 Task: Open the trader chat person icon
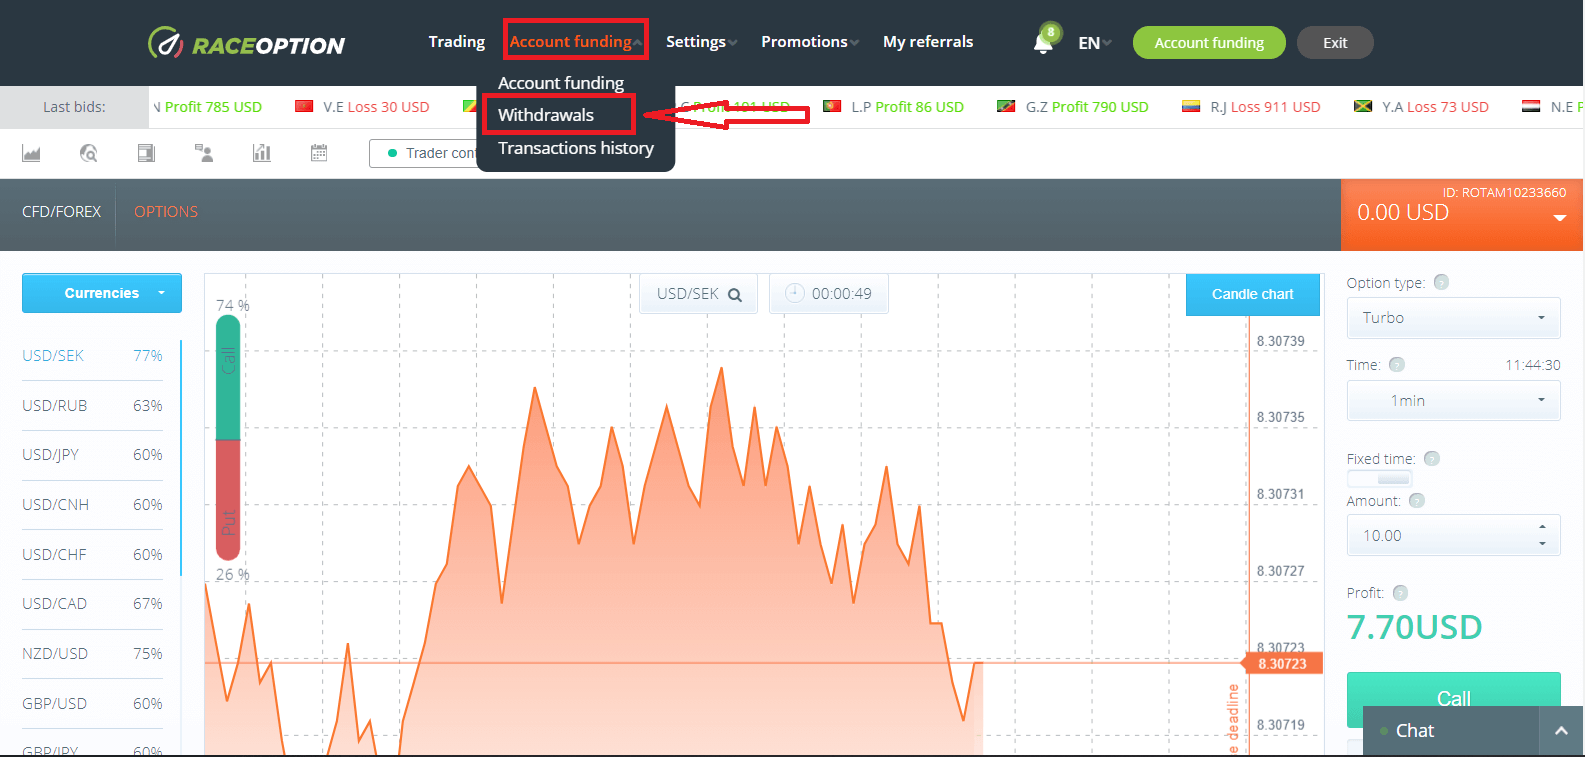pos(204,153)
